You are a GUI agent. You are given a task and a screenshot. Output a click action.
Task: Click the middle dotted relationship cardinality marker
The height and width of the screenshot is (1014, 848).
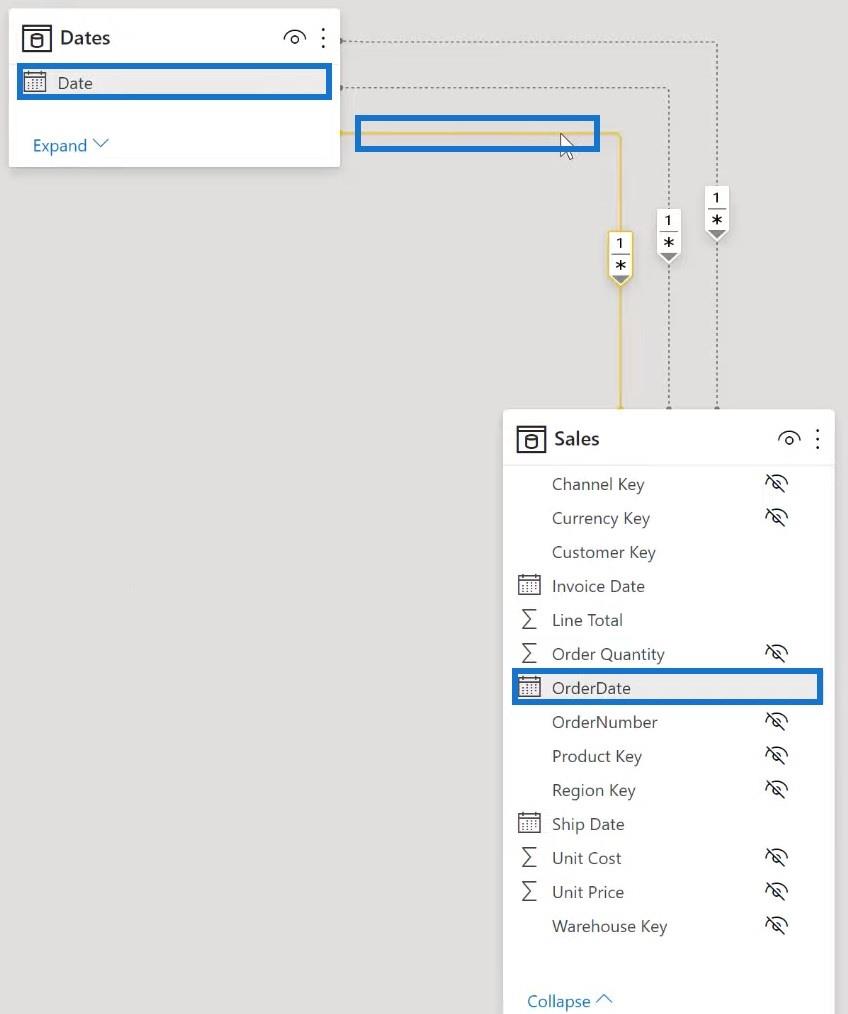pyautogui.click(x=668, y=235)
